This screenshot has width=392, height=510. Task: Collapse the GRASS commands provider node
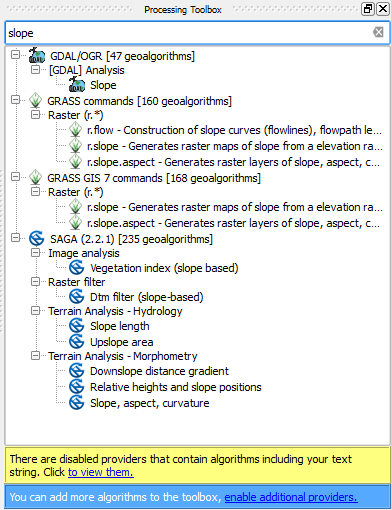coord(15,100)
